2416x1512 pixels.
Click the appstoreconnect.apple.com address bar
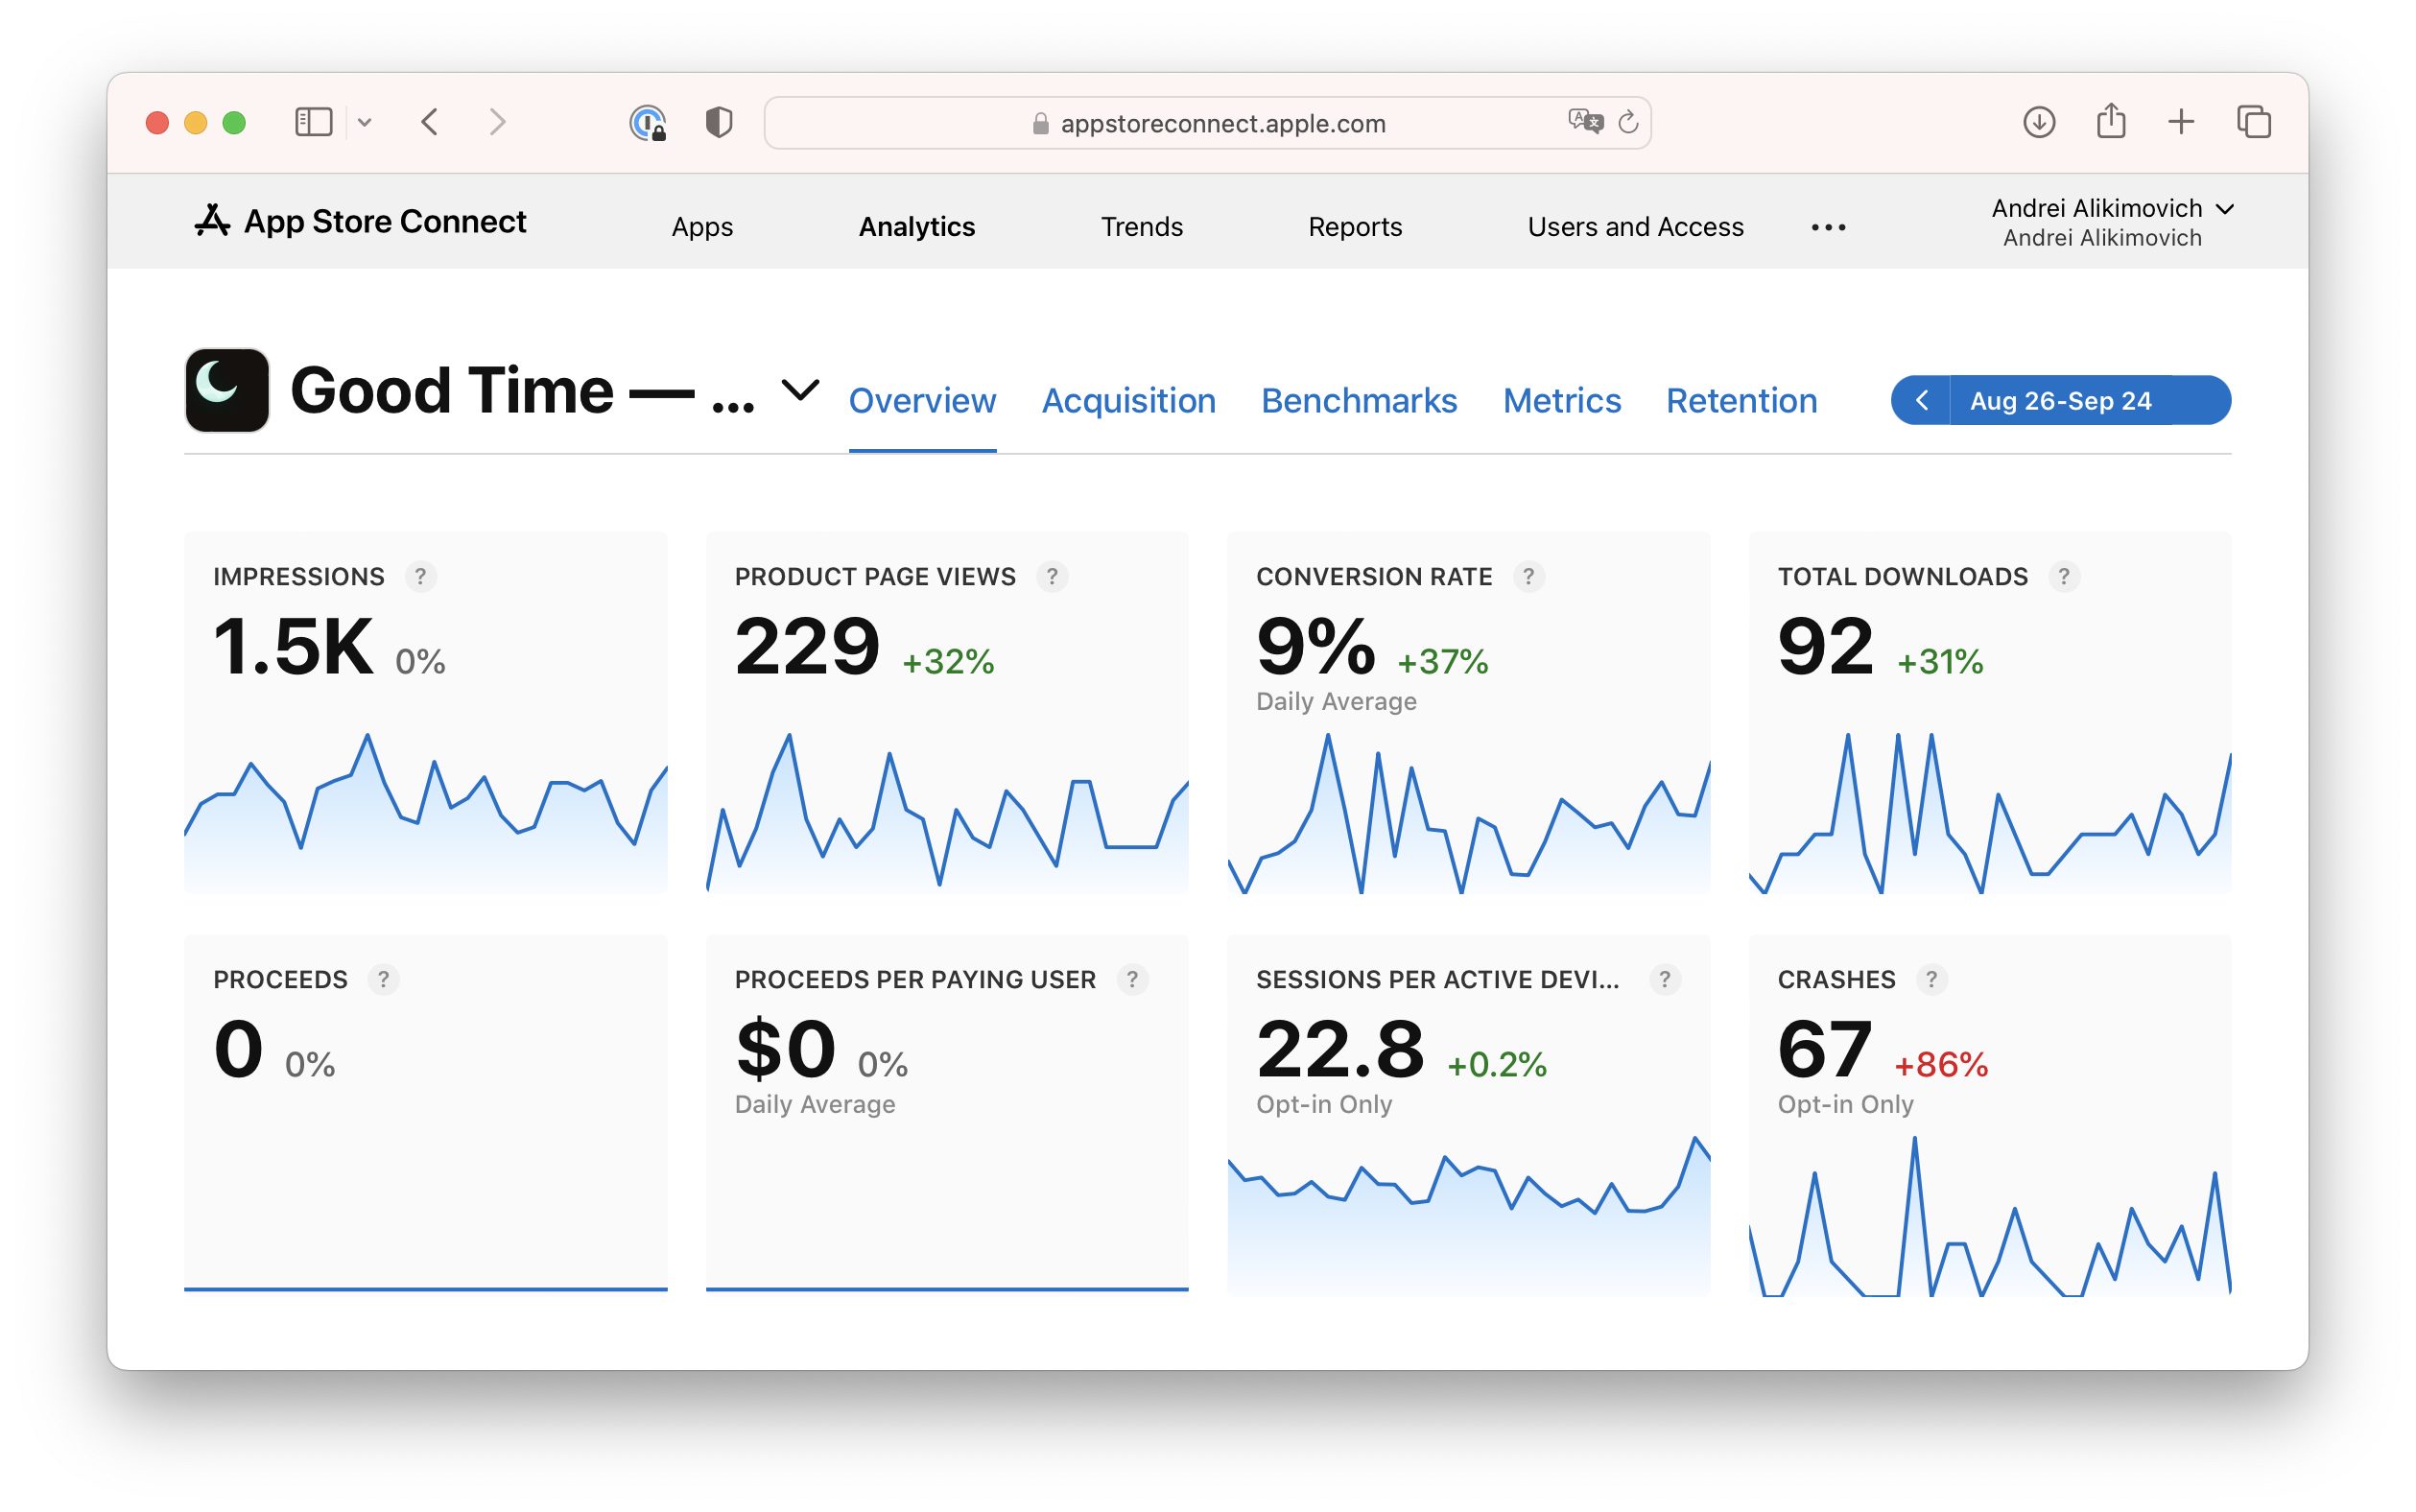point(1207,123)
